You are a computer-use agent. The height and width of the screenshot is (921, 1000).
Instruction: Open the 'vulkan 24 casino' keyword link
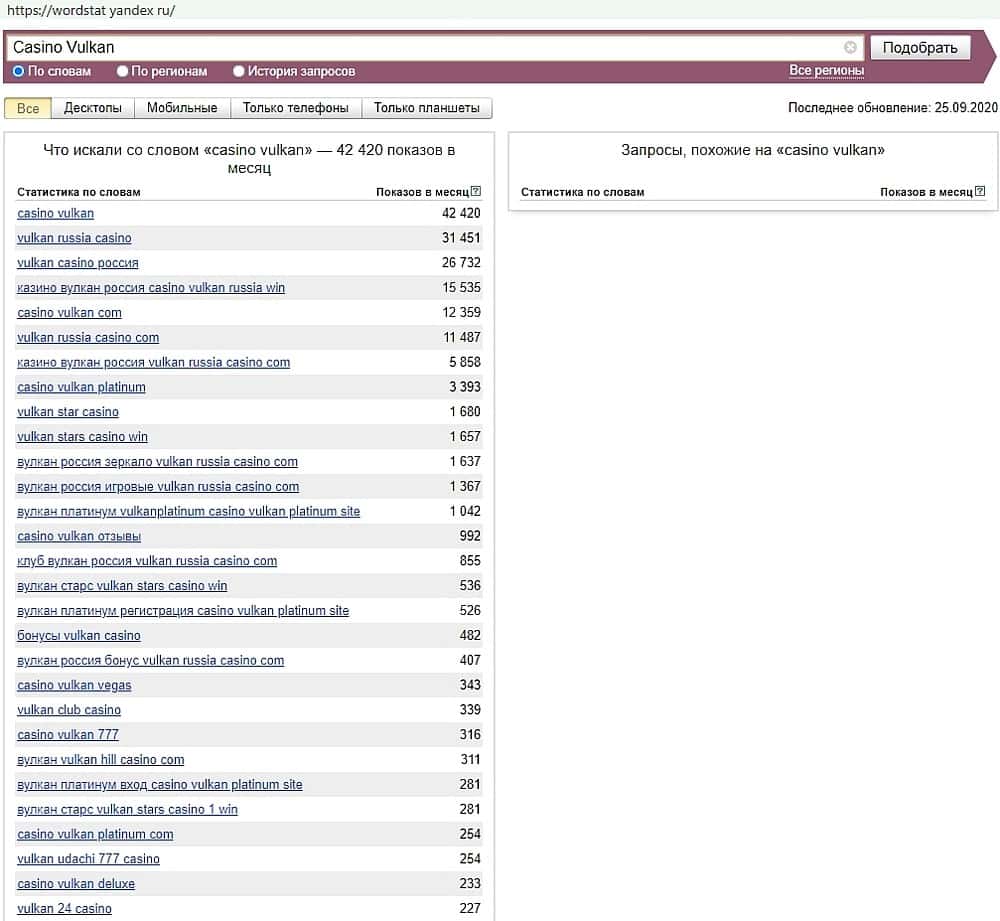64,908
